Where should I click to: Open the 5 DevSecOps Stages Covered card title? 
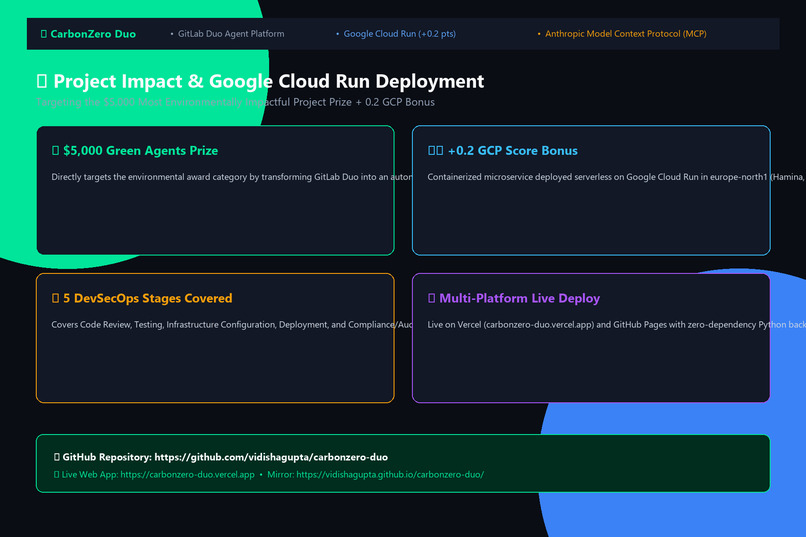click(x=148, y=299)
